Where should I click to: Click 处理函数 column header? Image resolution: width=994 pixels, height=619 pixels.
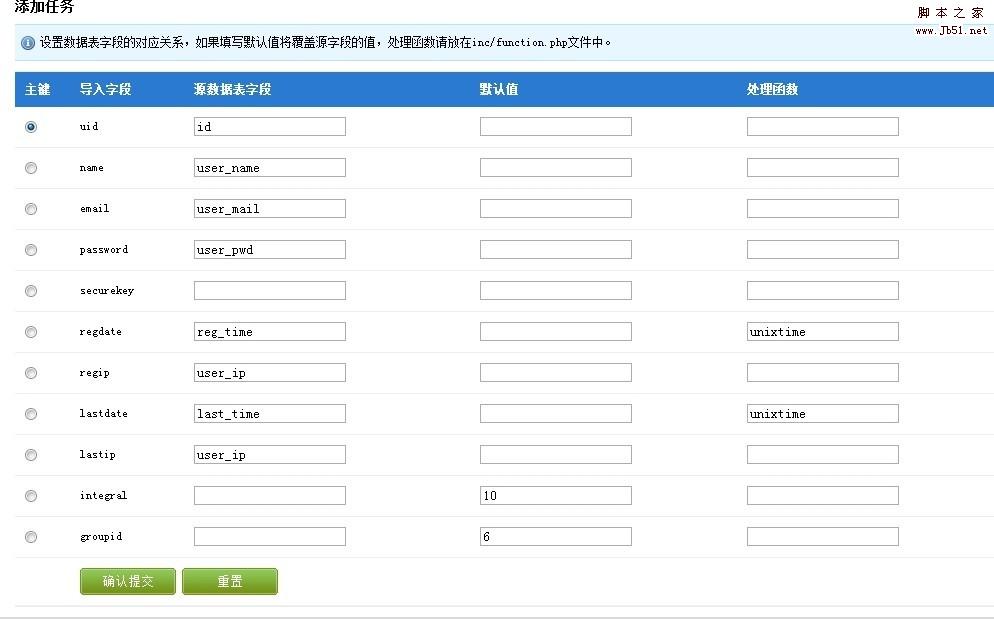click(772, 89)
